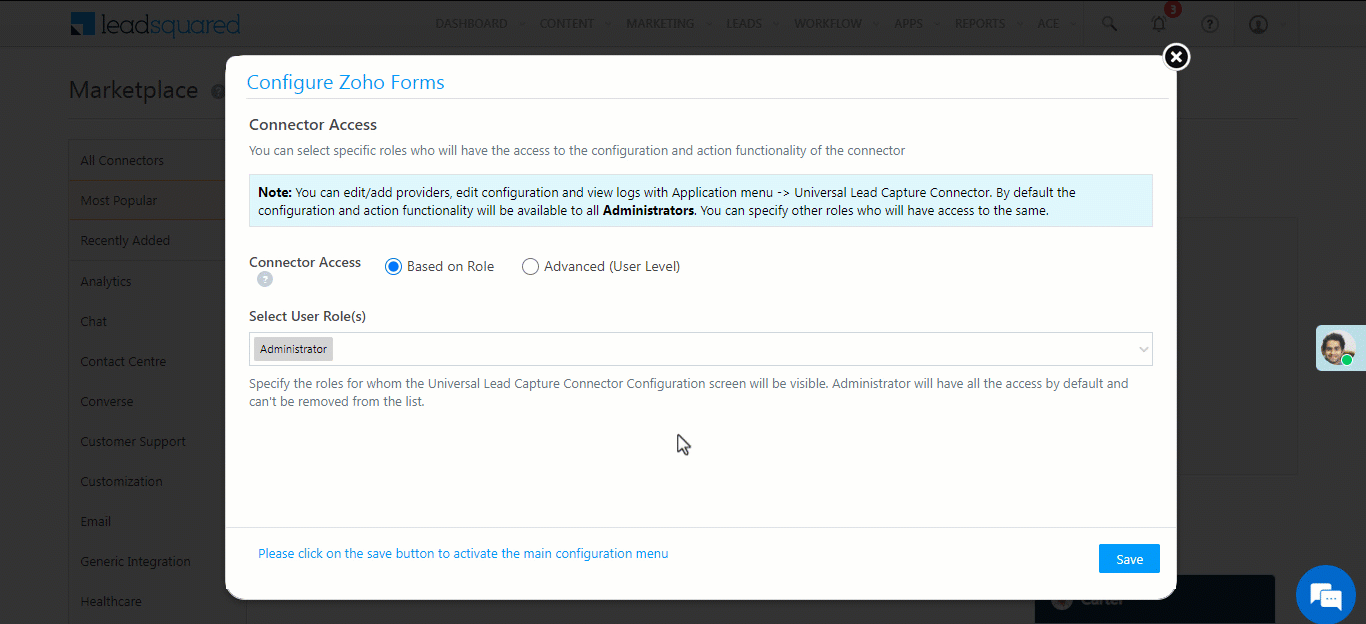The height and width of the screenshot is (624, 1366).
Task: Click the agent video avatar on right edge
Action: pos(1341,347)
